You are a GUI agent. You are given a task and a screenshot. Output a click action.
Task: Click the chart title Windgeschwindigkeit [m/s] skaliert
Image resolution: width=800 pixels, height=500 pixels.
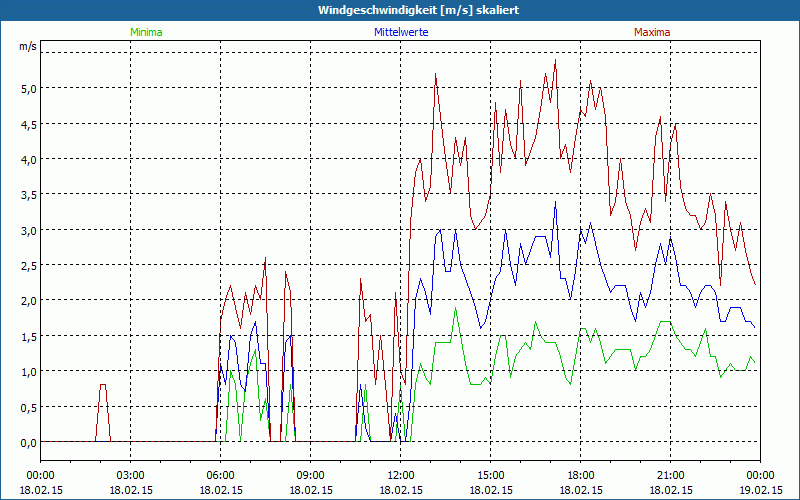(418, 10)
